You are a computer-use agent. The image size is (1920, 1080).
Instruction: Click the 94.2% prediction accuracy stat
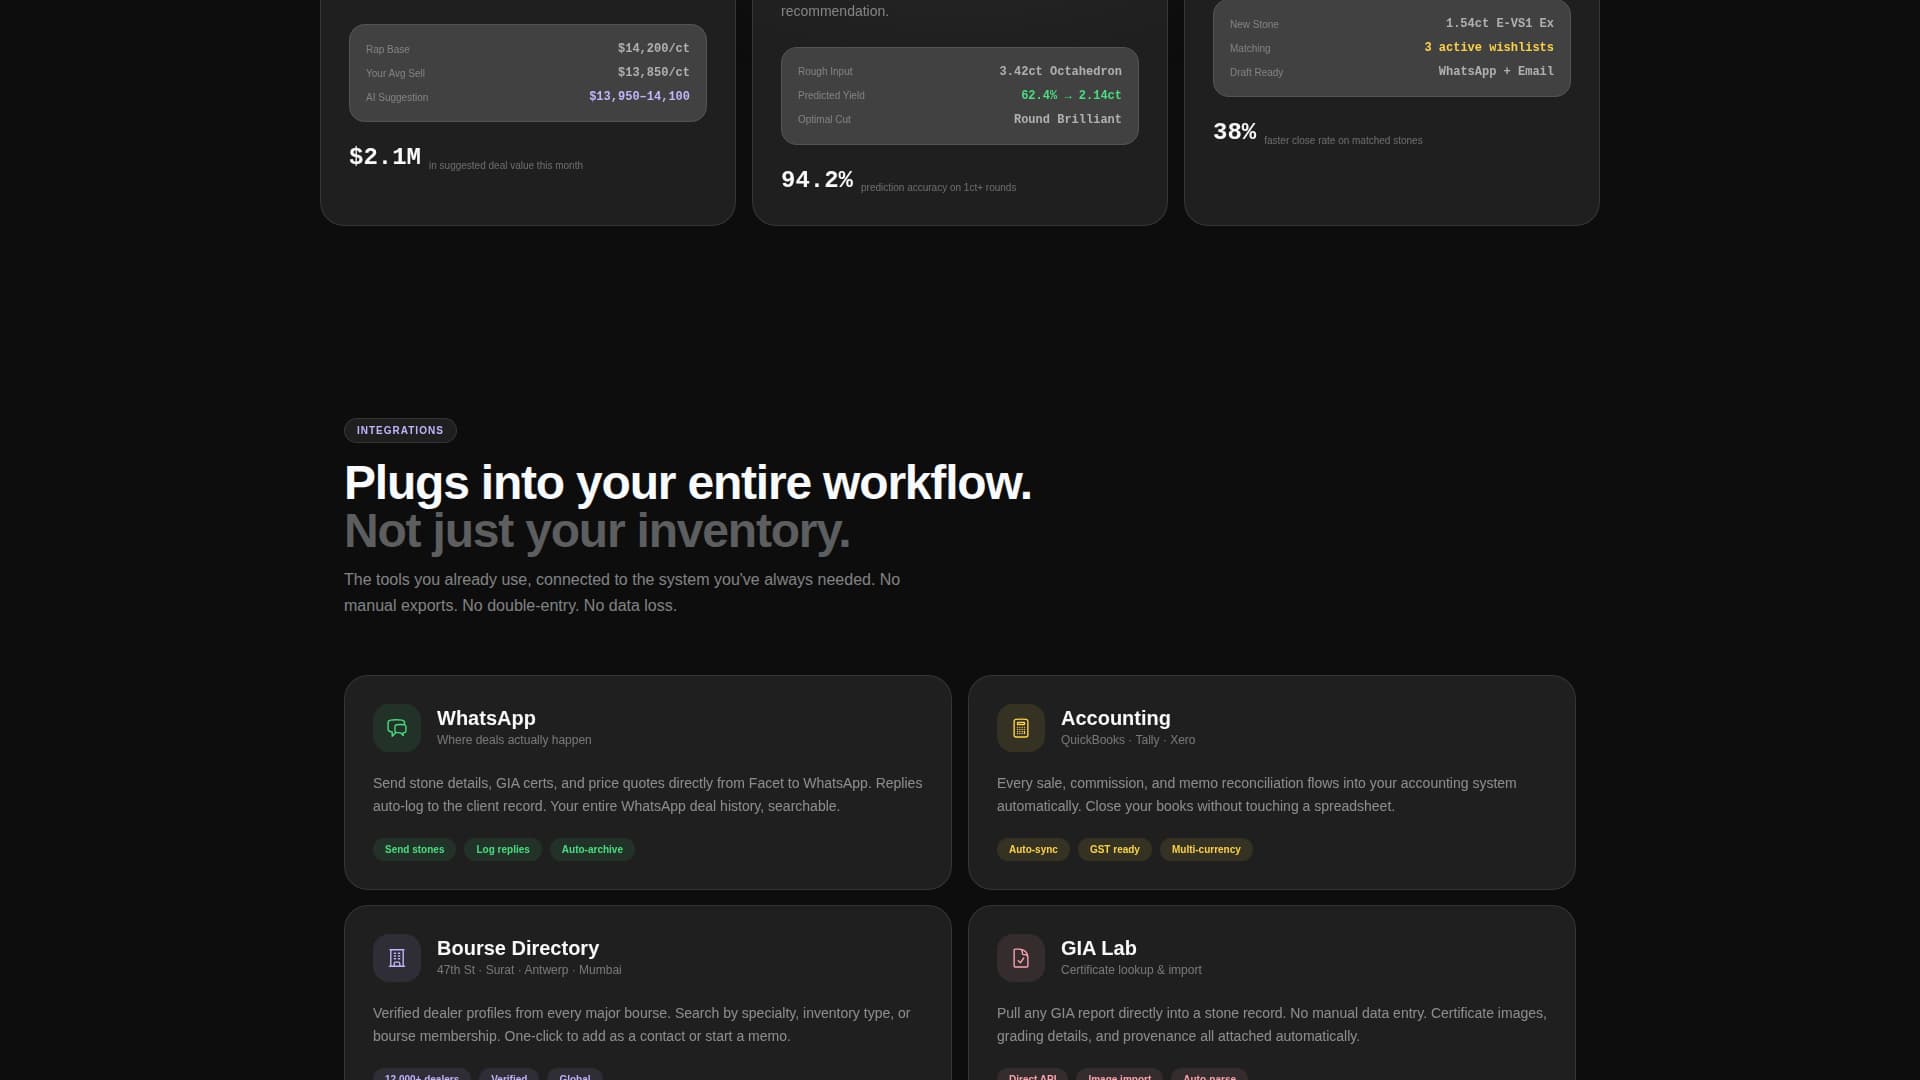pyautogui.click(x=816, y=180)
